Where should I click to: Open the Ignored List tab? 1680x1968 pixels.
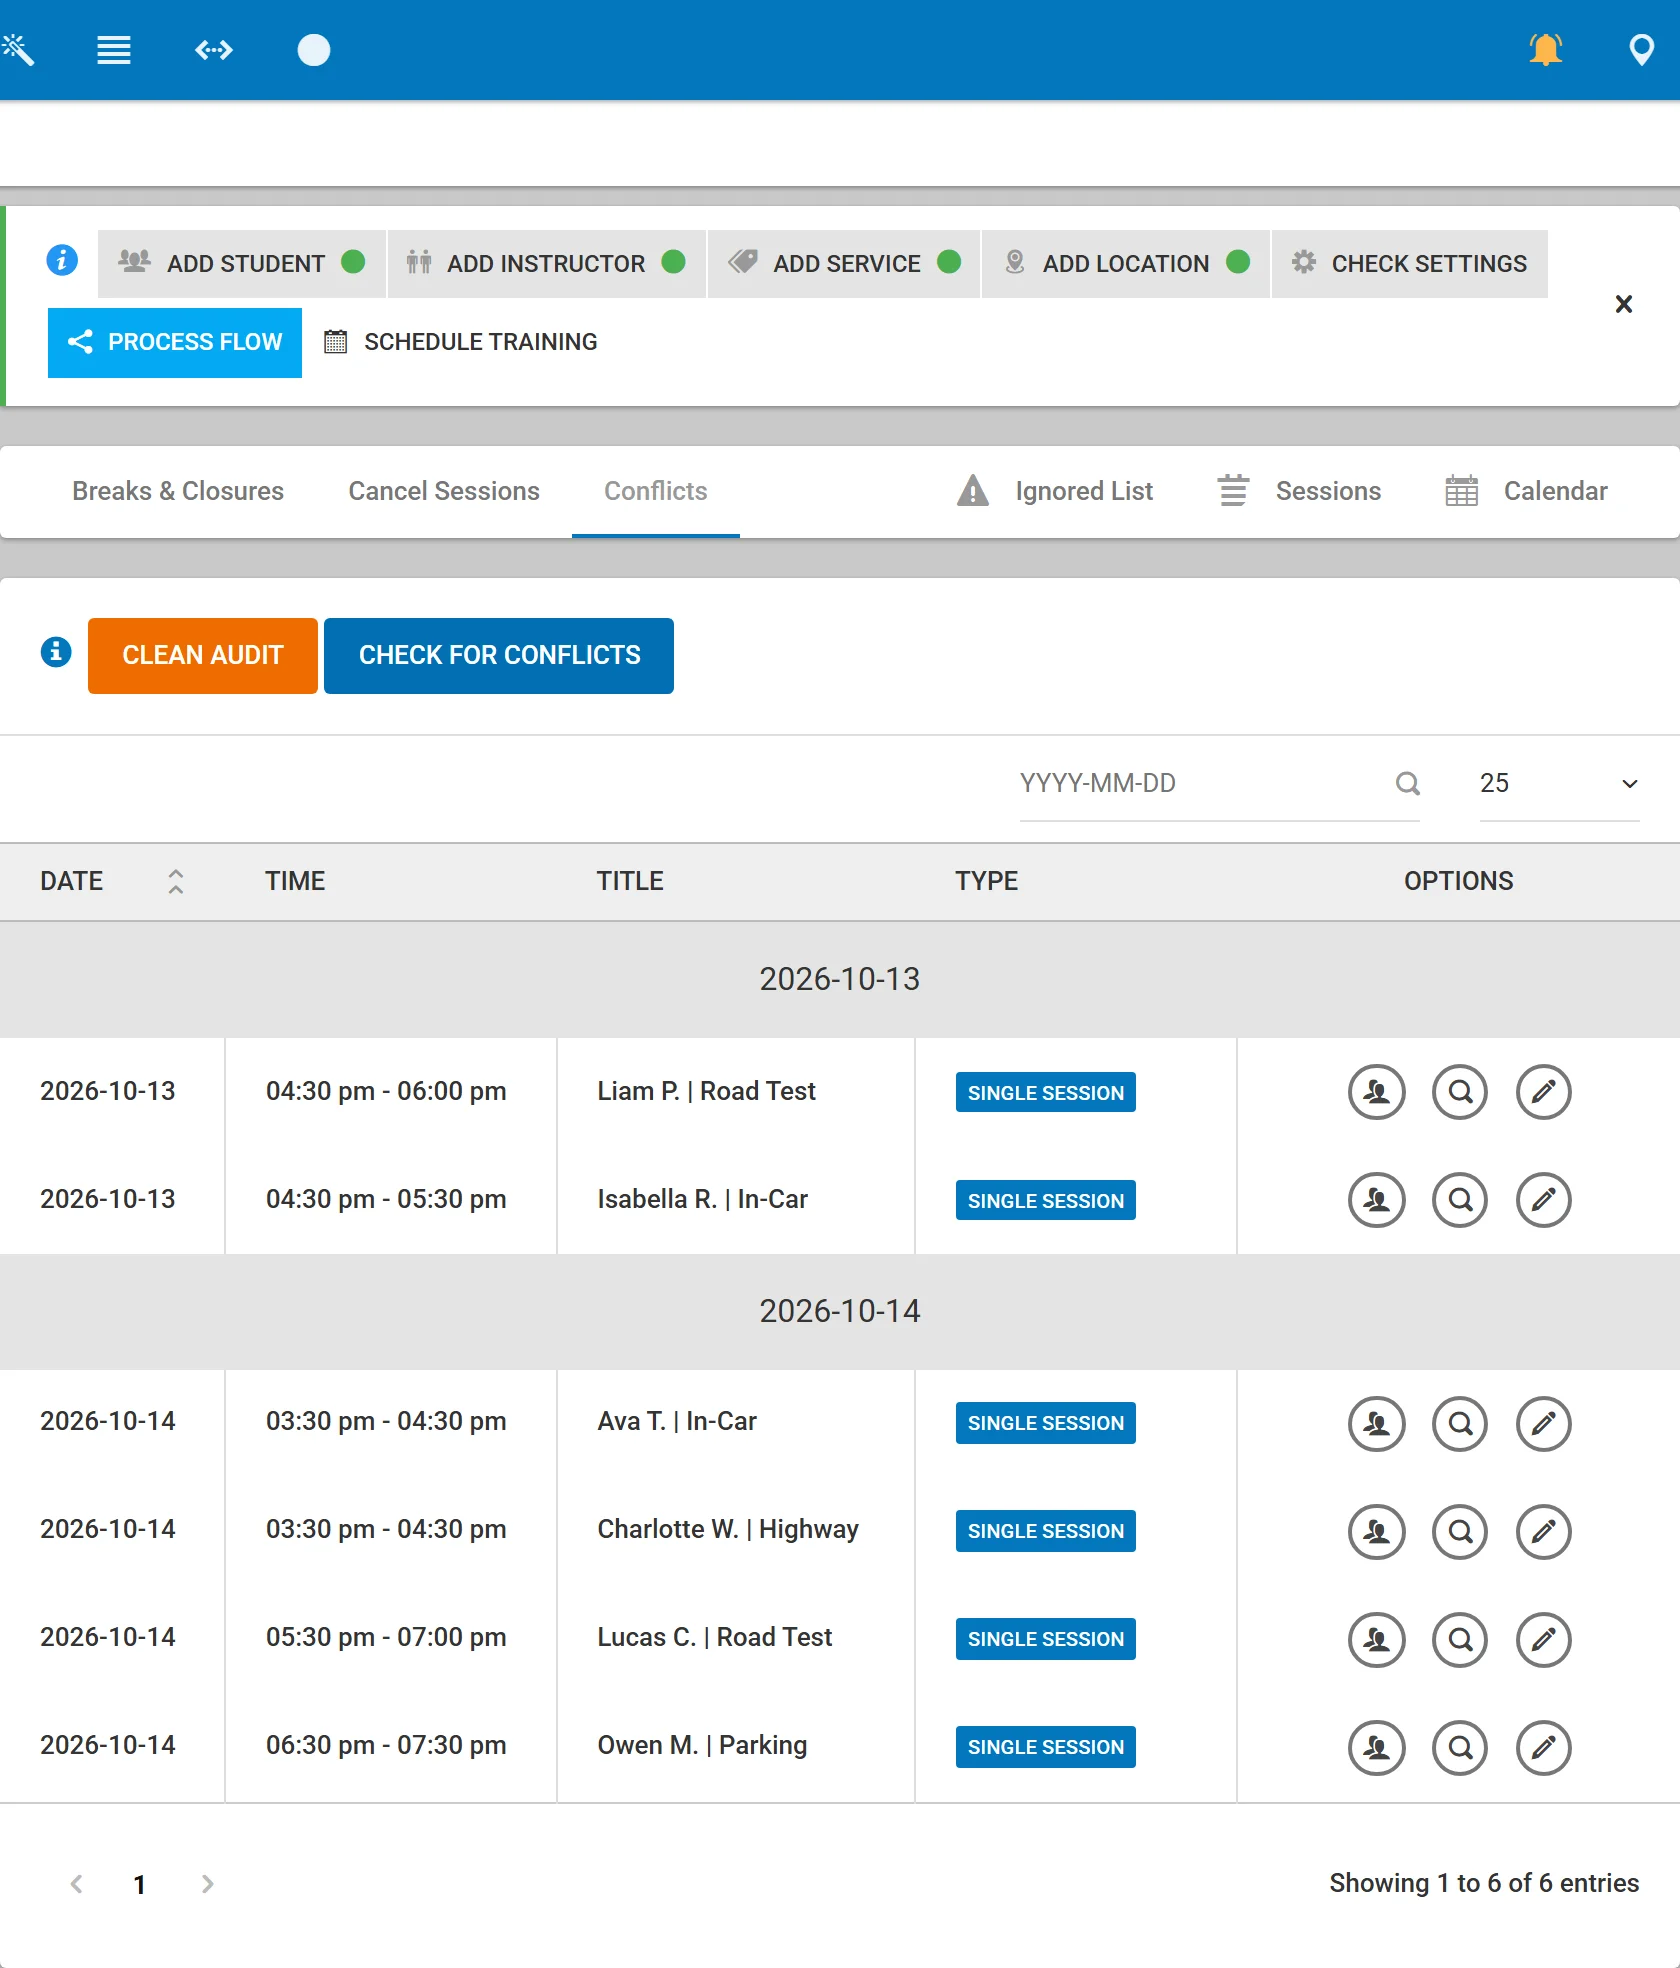click(x=1055, y=491)
